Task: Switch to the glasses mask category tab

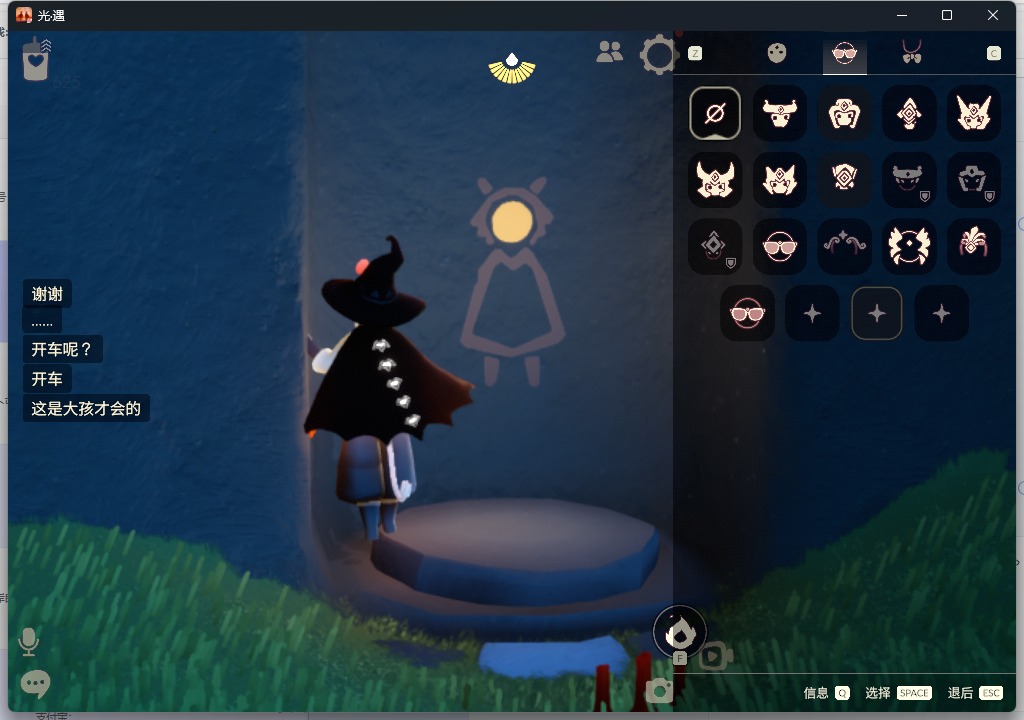Action: [x=844, y=54]
